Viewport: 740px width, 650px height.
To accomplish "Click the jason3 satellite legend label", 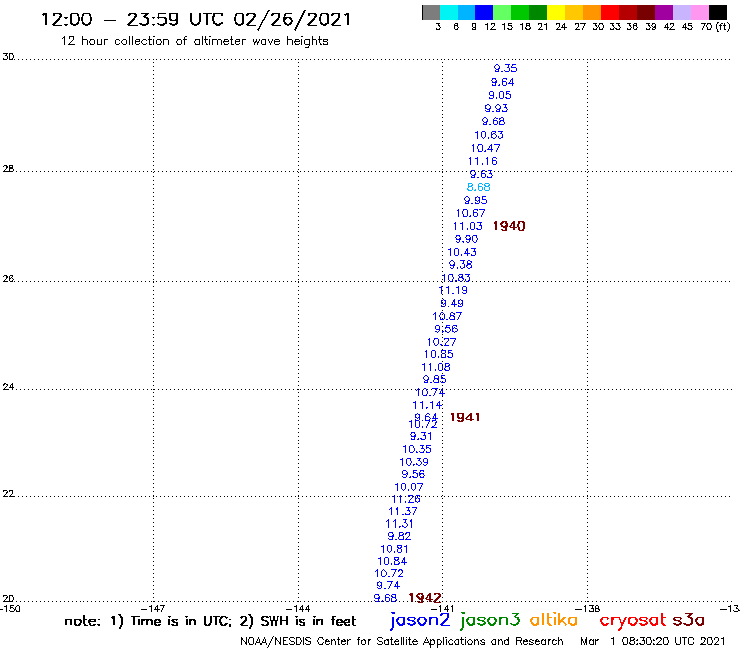I will (490, 620).
